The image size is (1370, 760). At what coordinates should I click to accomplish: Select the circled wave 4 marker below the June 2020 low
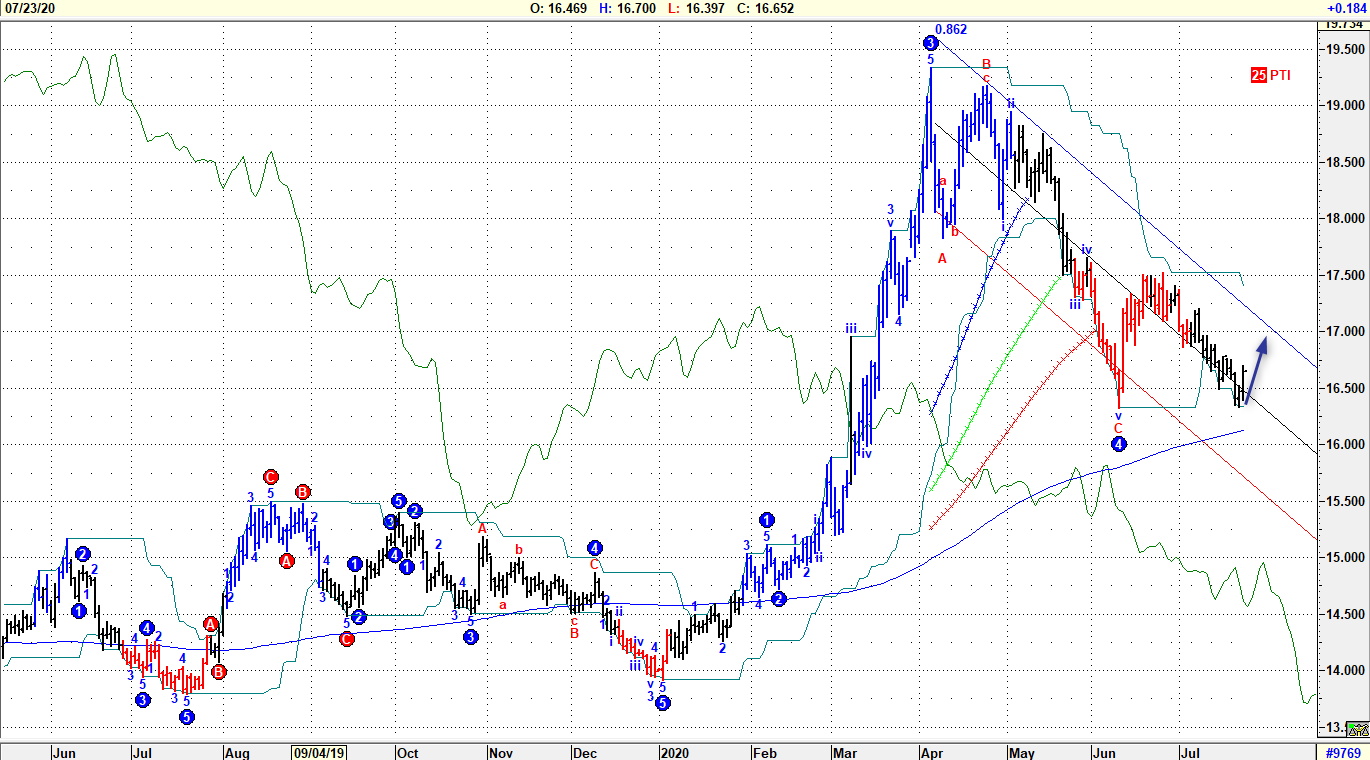[x=1119, y=443]
